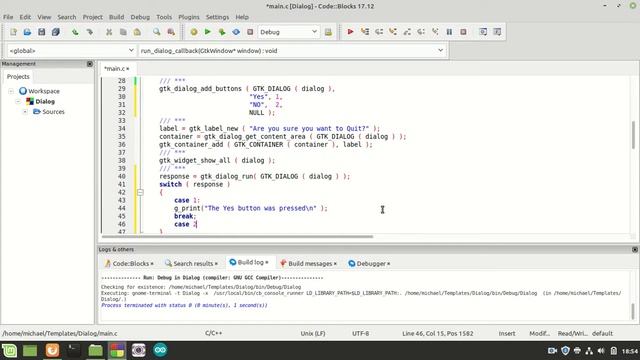Screen dimensions: 640x360
Task: Select the Projects tab in Management
Action: [x=18, y=76]
